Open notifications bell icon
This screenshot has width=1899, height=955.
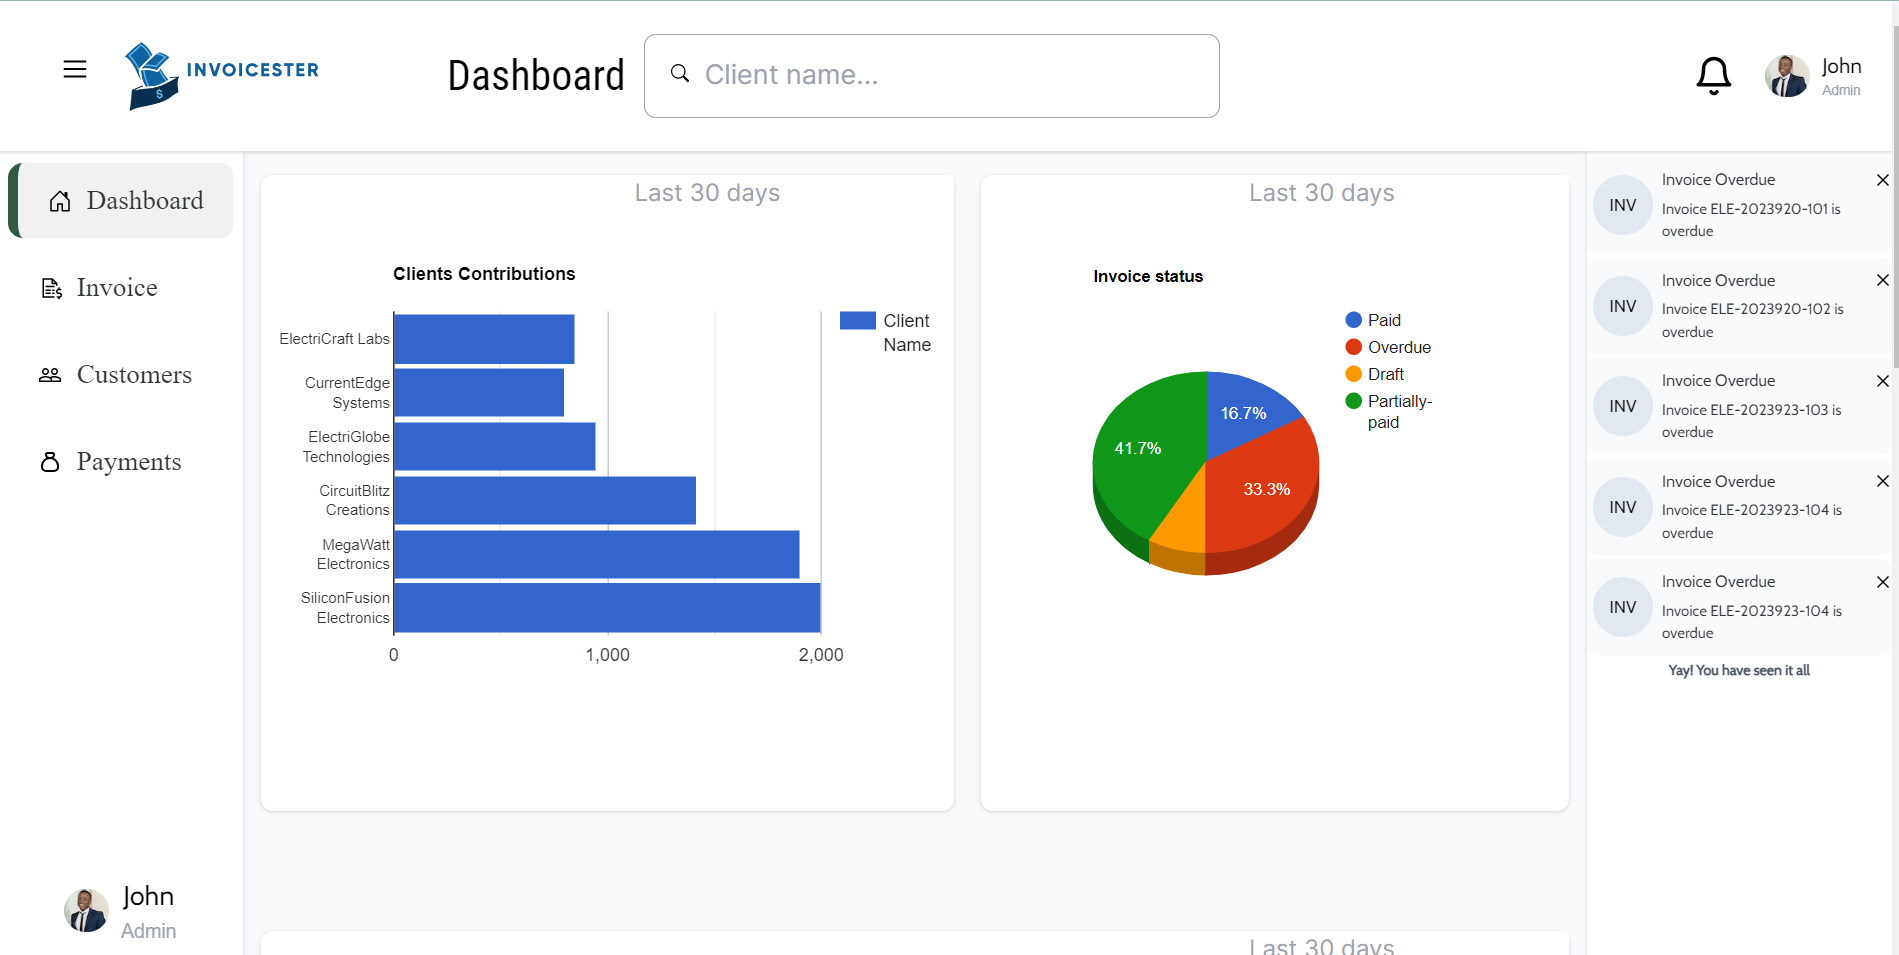pyautogui.click(x=1714, y=75)
